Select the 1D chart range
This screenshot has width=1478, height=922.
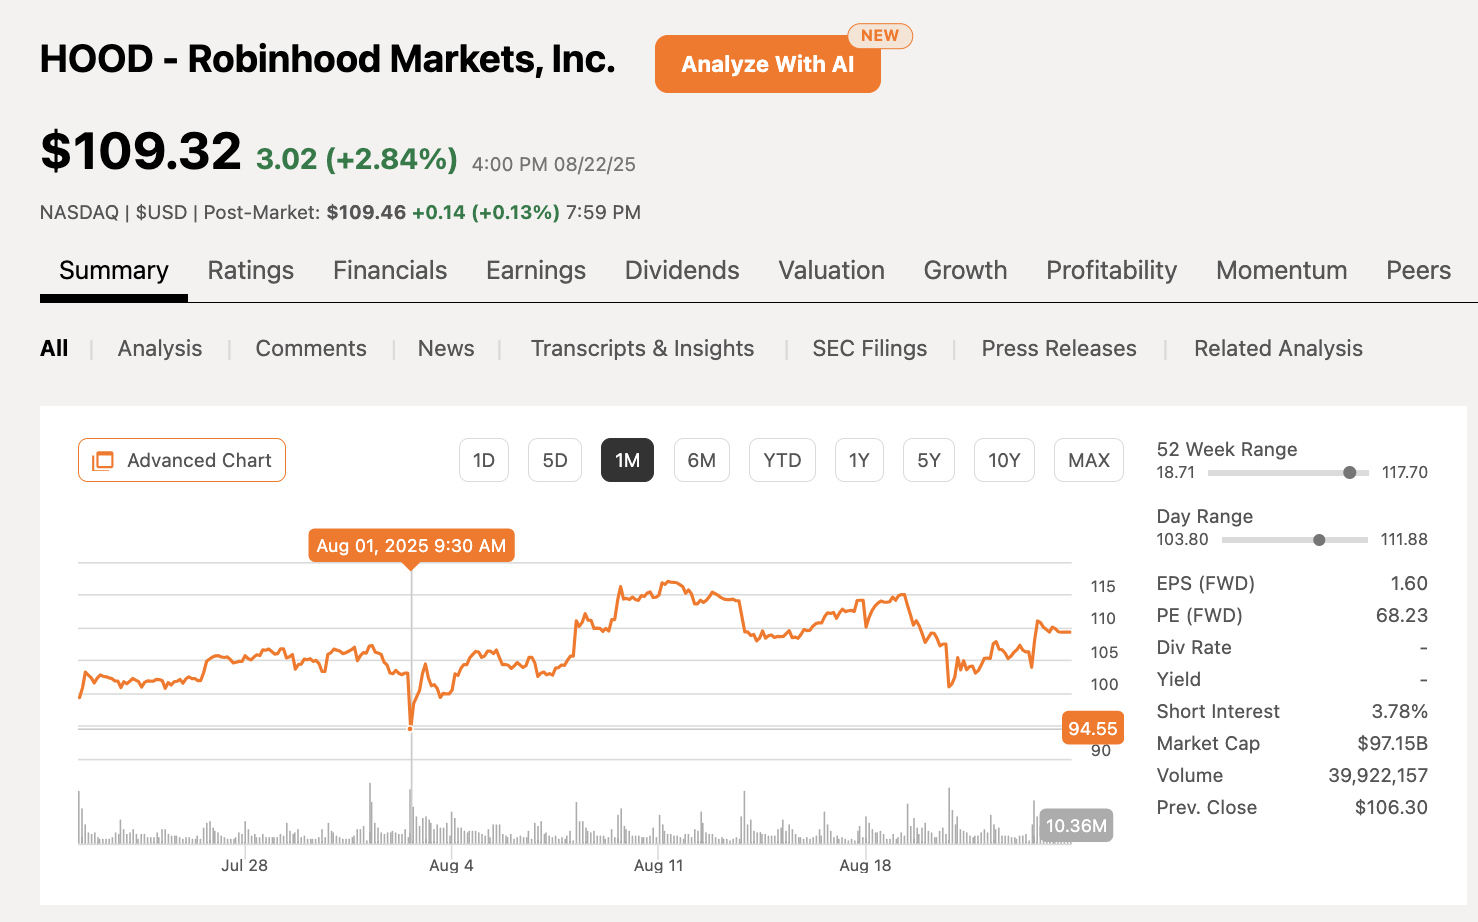tap(483, 460)
